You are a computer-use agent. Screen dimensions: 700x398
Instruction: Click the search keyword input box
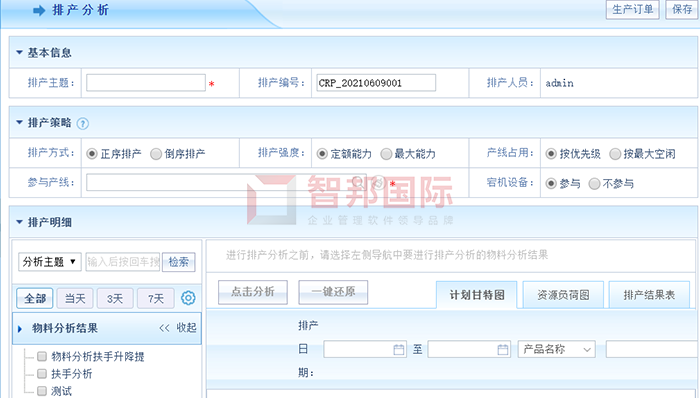pos(123,261)
